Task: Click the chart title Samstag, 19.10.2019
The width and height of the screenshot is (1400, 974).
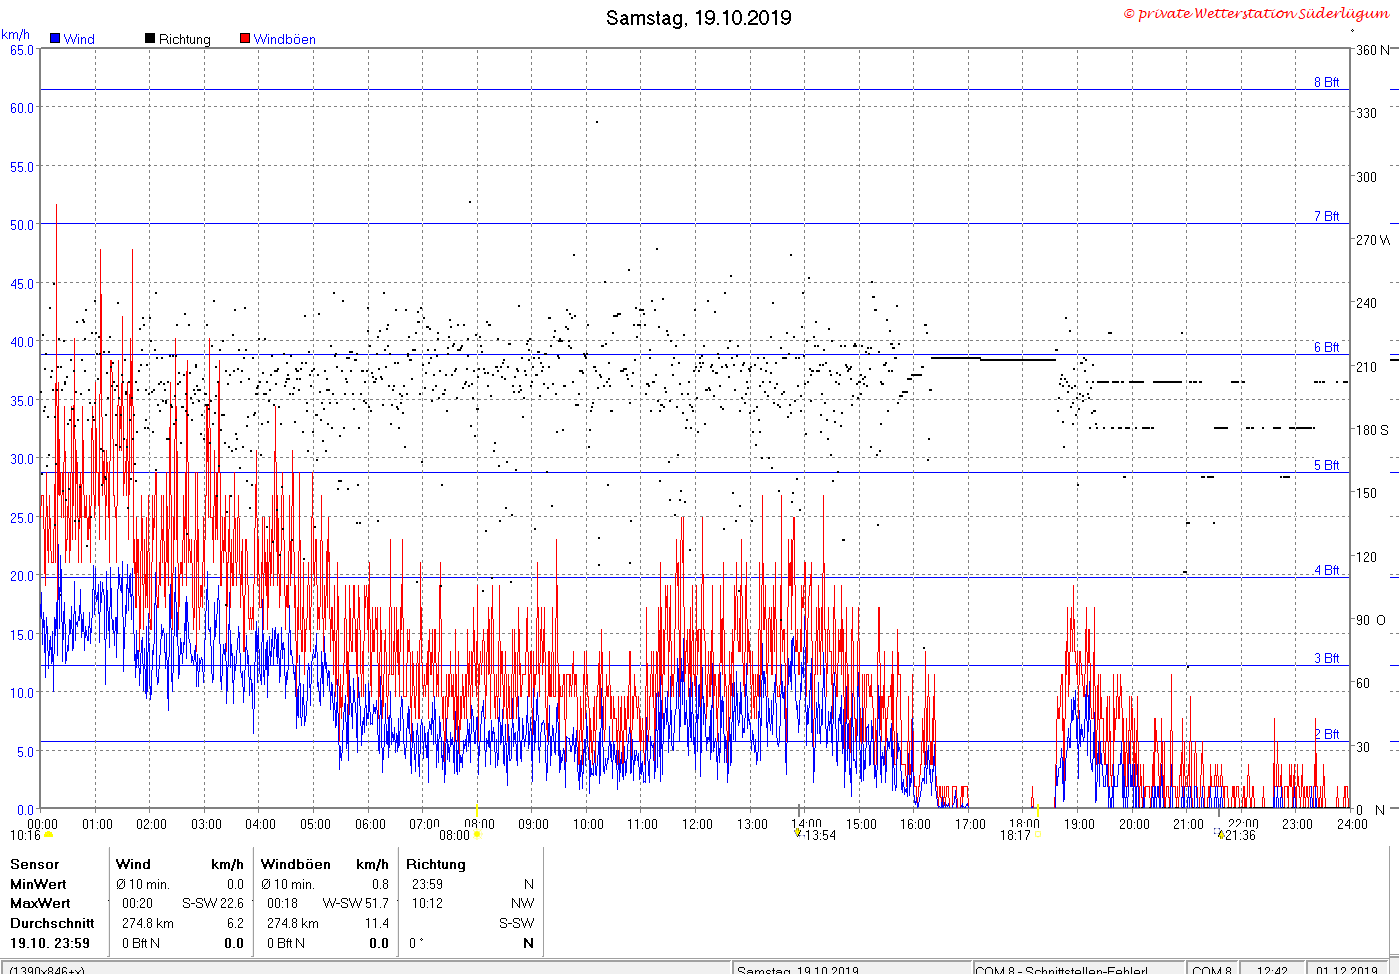Action: (699, 18)
